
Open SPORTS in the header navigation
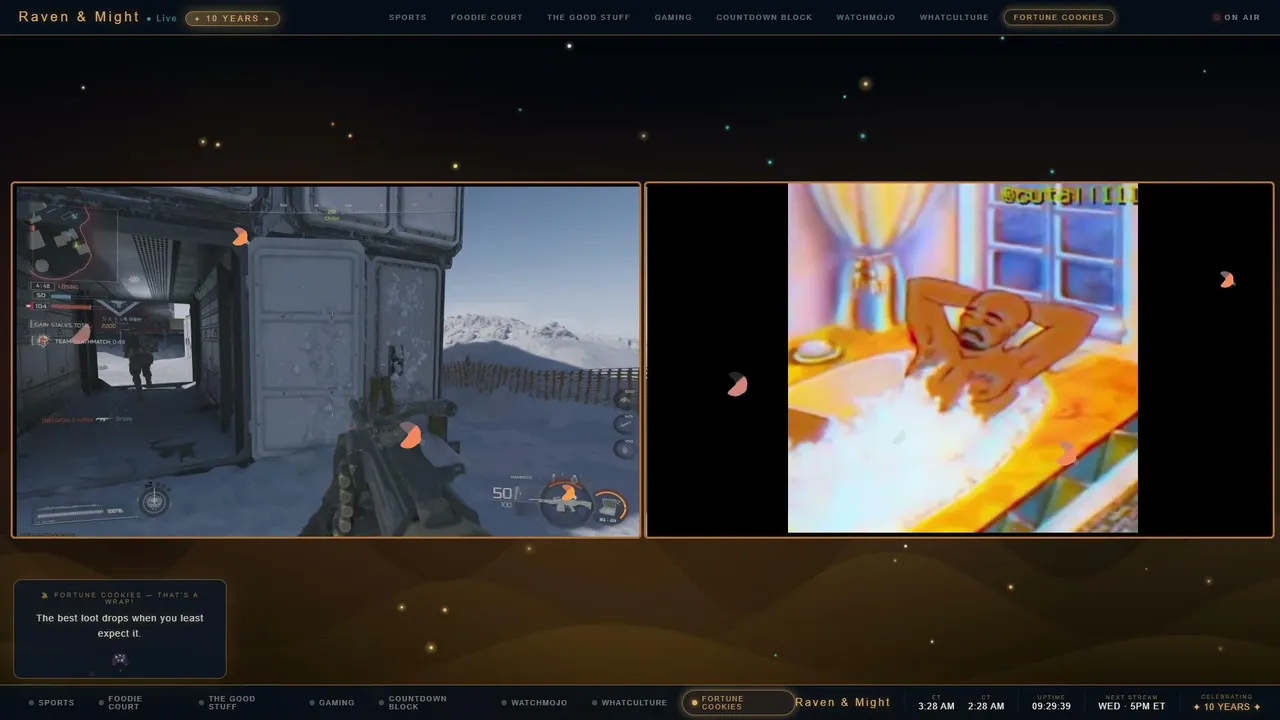(408, 17)
